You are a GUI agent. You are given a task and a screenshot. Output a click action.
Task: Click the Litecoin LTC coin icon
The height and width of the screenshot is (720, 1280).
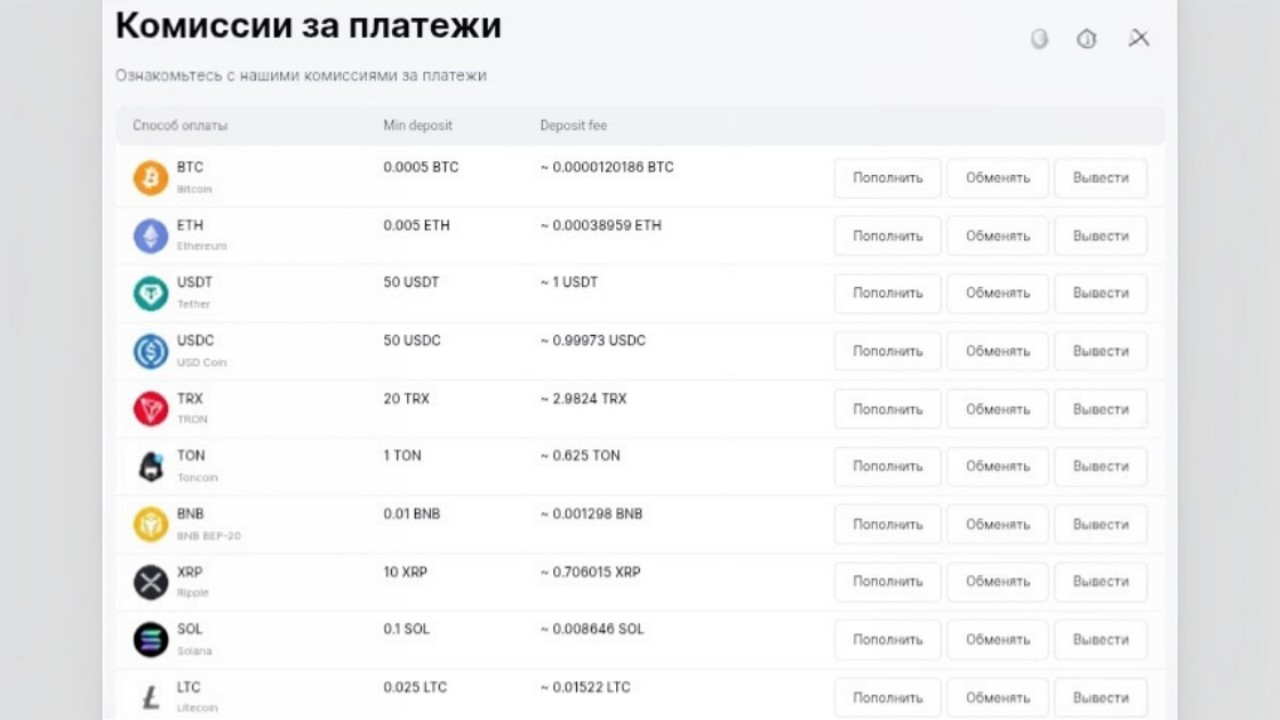click(151, 697)
